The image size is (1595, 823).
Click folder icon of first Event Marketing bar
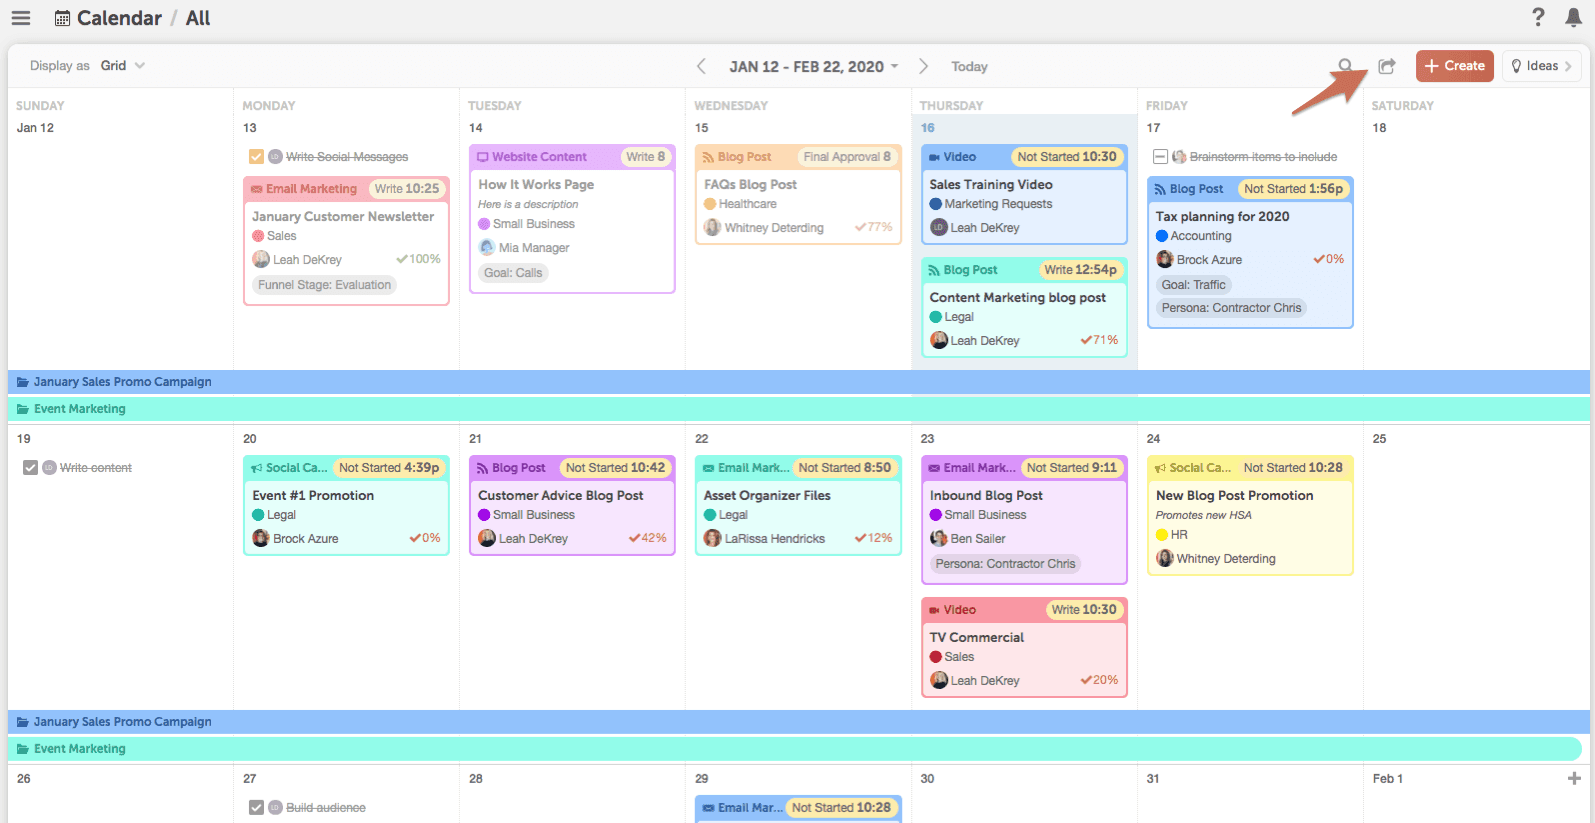pyautogui.click(x=23, y=409)
